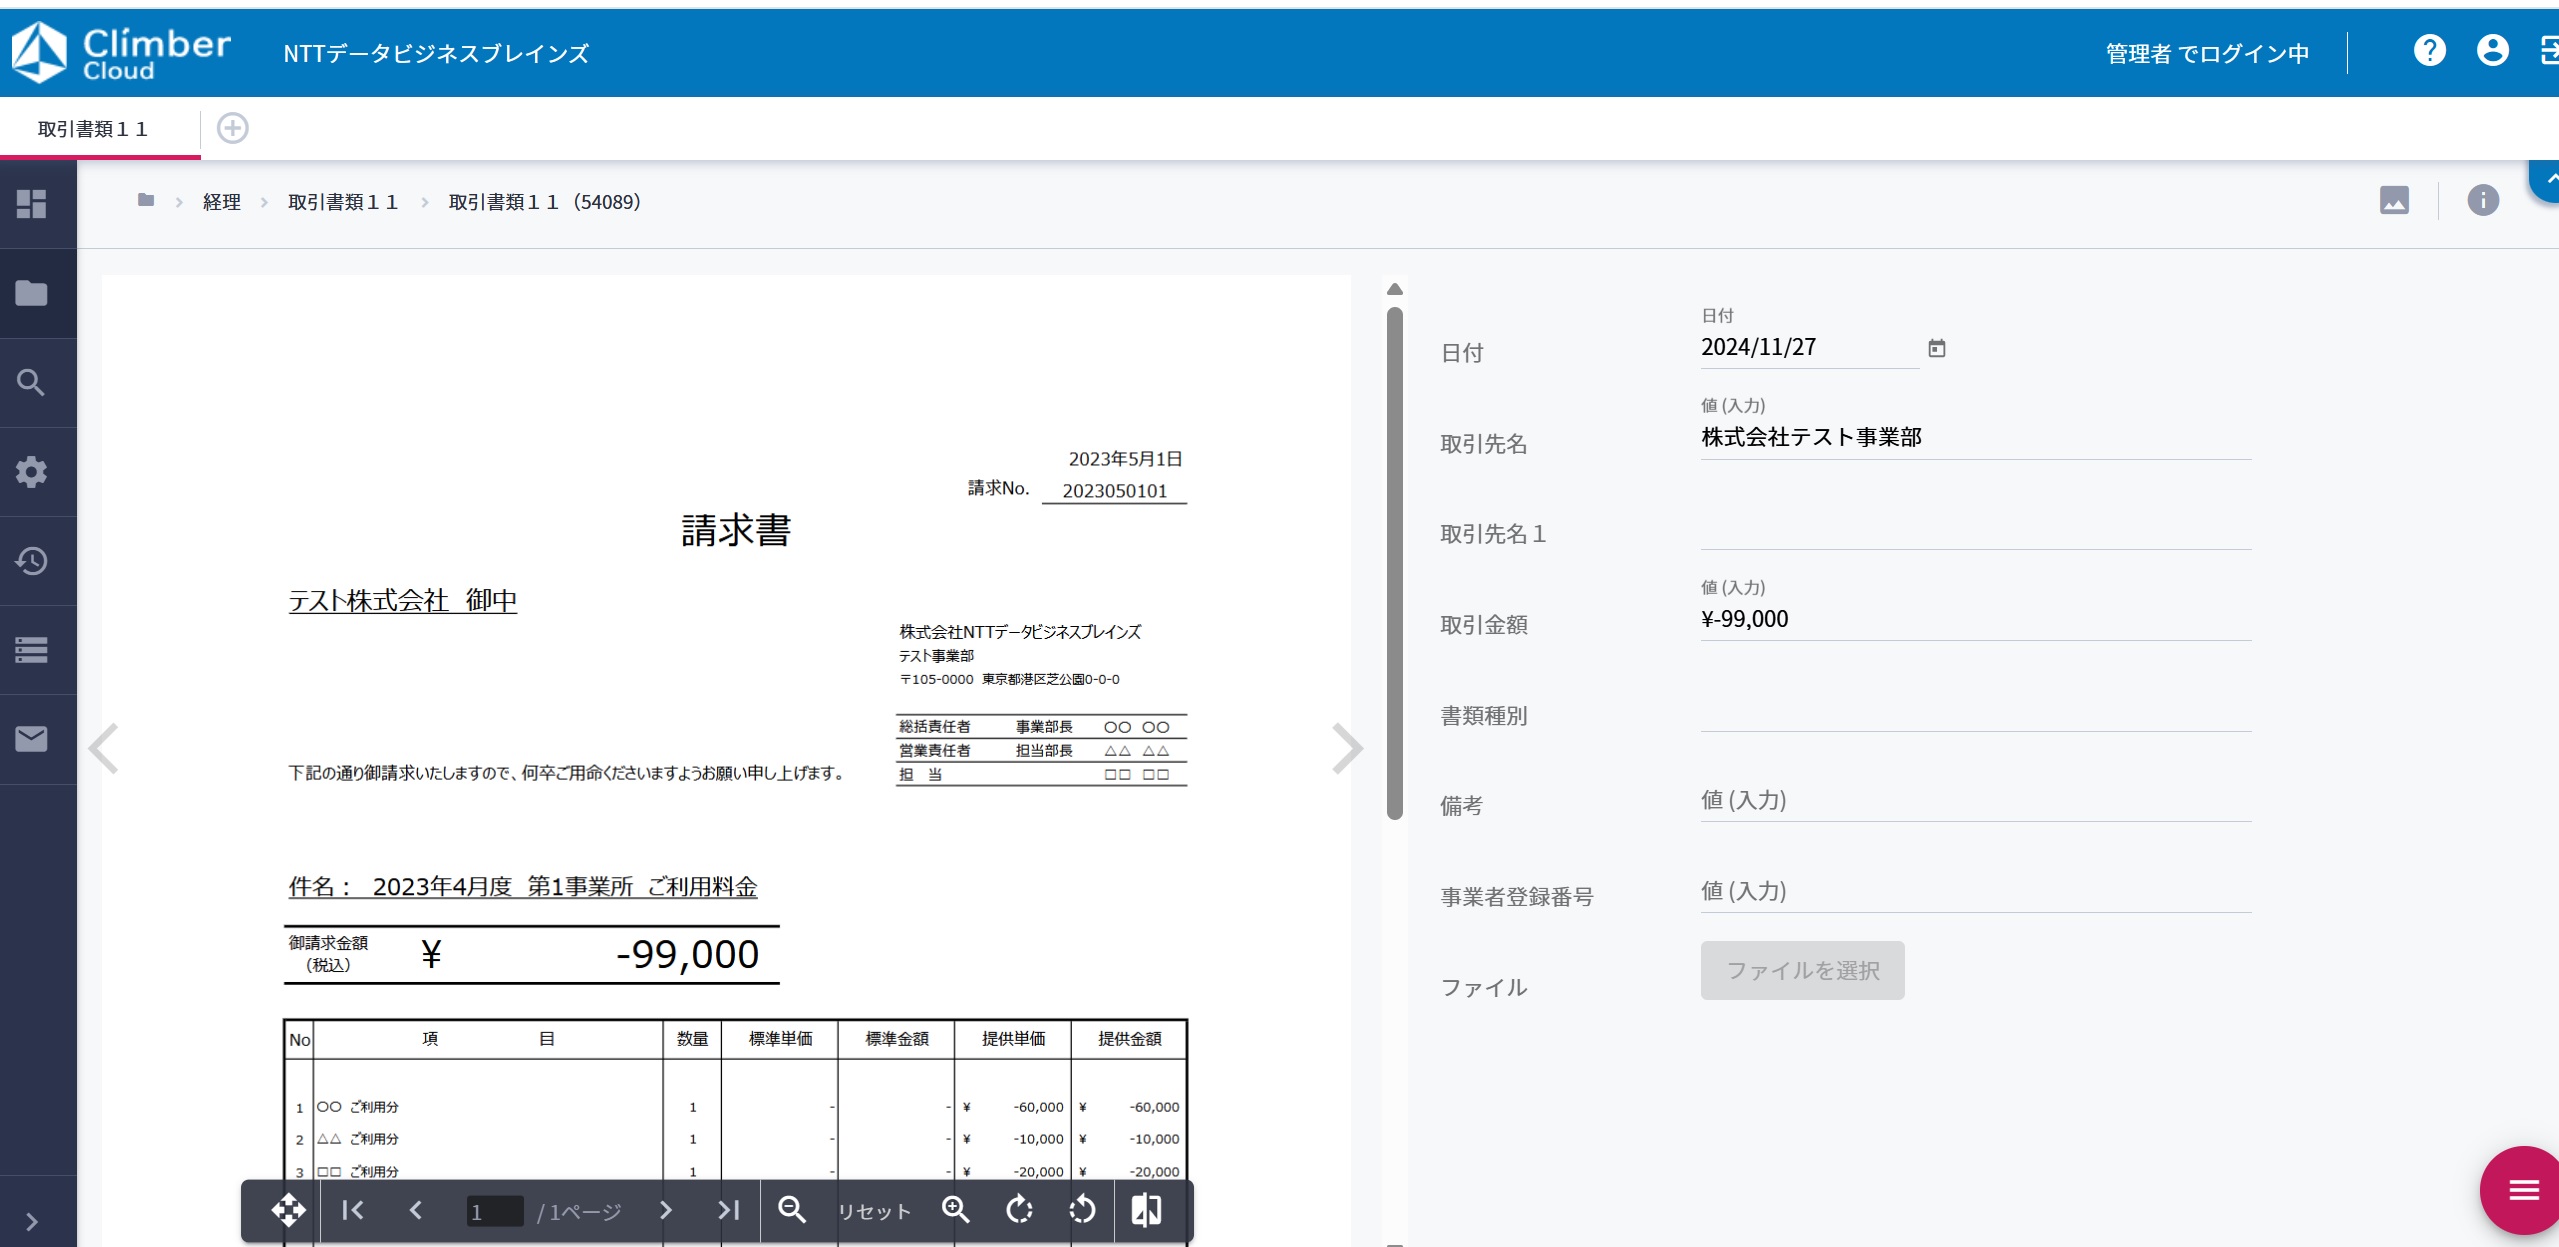This screenshot has height=1247, width=2559.
Task: Rotate the document clockwise
Action: click(x=1019, y=1210)
